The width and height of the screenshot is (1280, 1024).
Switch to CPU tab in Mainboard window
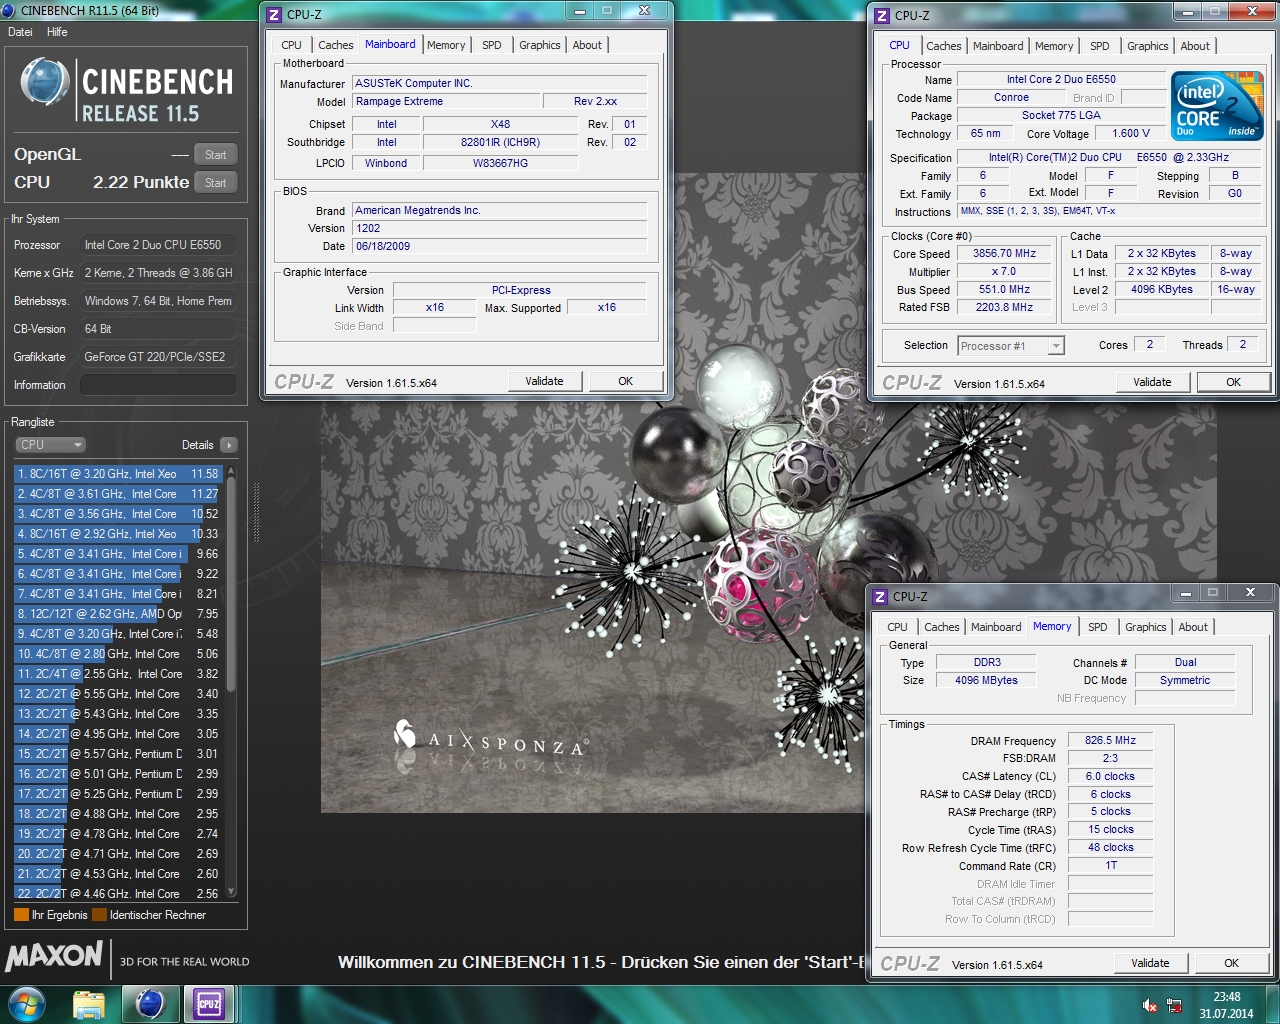point(291,45)
